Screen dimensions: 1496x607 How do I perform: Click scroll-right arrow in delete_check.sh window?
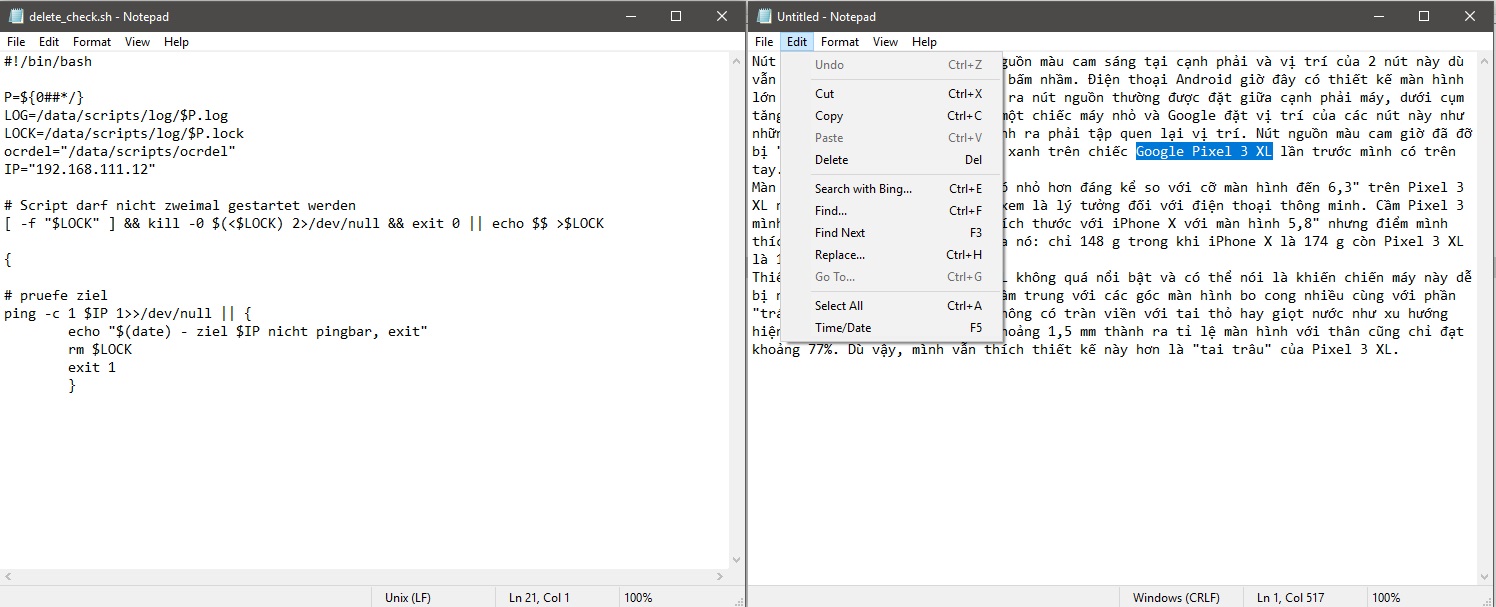(721, 578)
